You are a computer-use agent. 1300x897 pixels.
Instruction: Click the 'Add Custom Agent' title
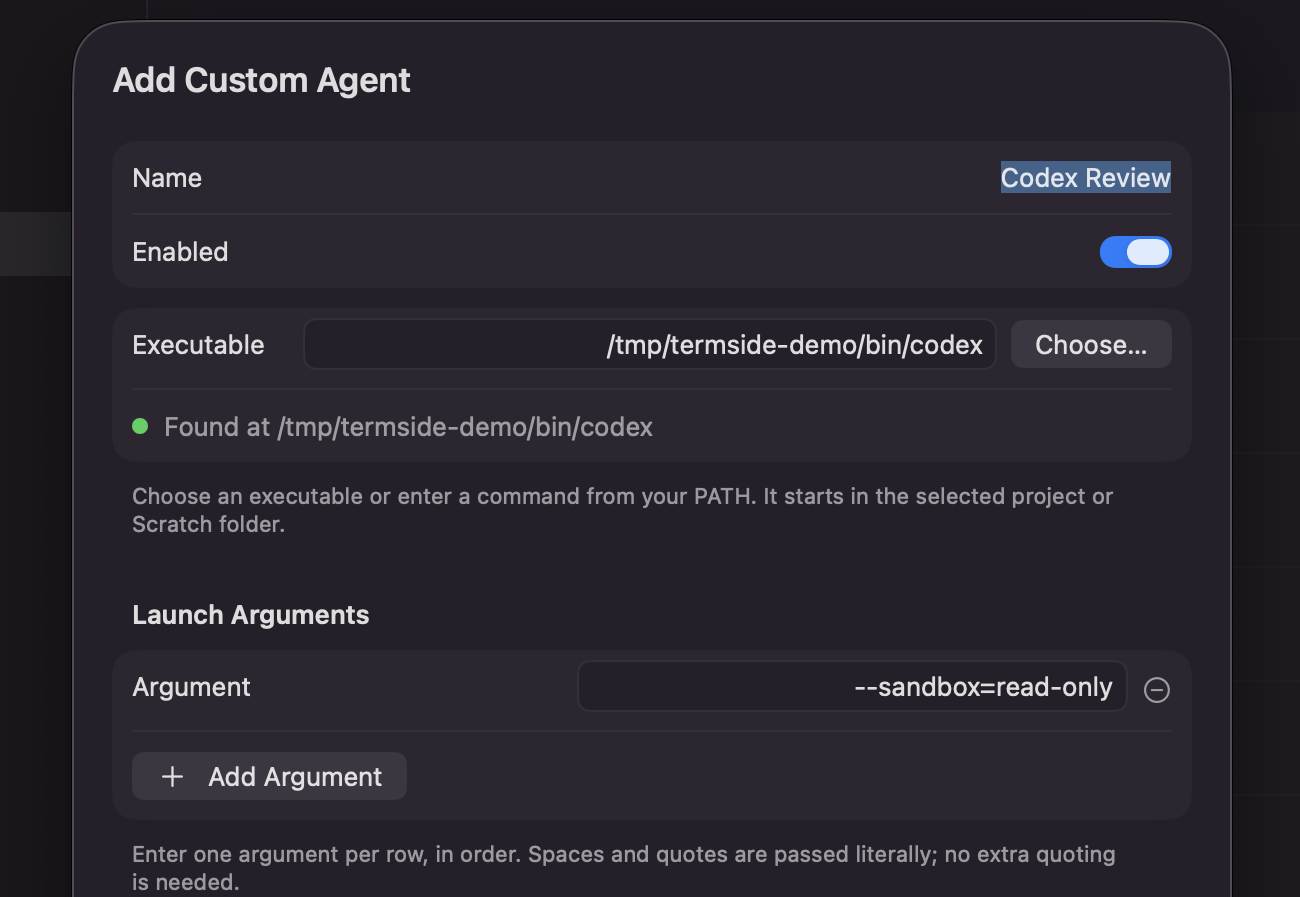coord(262,80)
